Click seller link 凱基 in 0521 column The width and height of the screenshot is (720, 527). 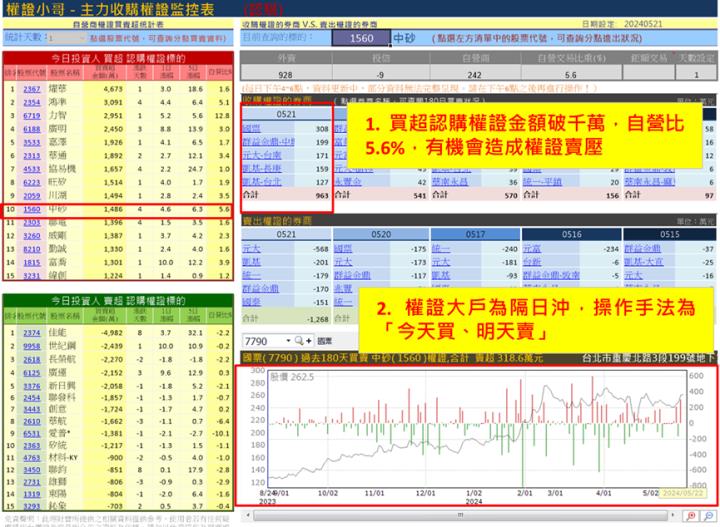click(251, 262)
